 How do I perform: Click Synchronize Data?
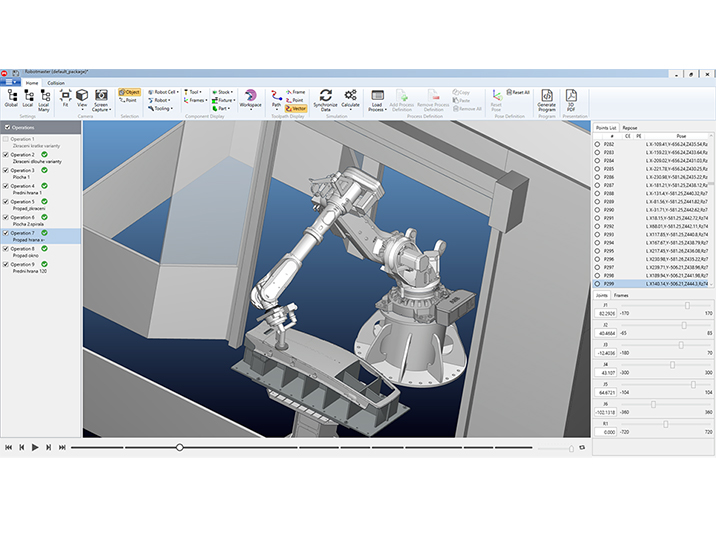[325, 100]
